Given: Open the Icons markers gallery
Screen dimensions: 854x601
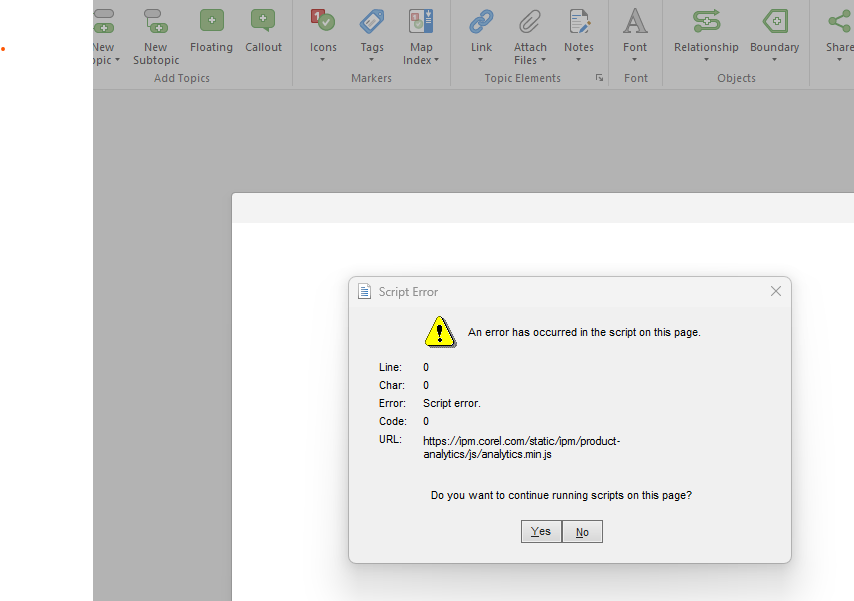Looking at the screenshot, I should click(x=323, y=21).
